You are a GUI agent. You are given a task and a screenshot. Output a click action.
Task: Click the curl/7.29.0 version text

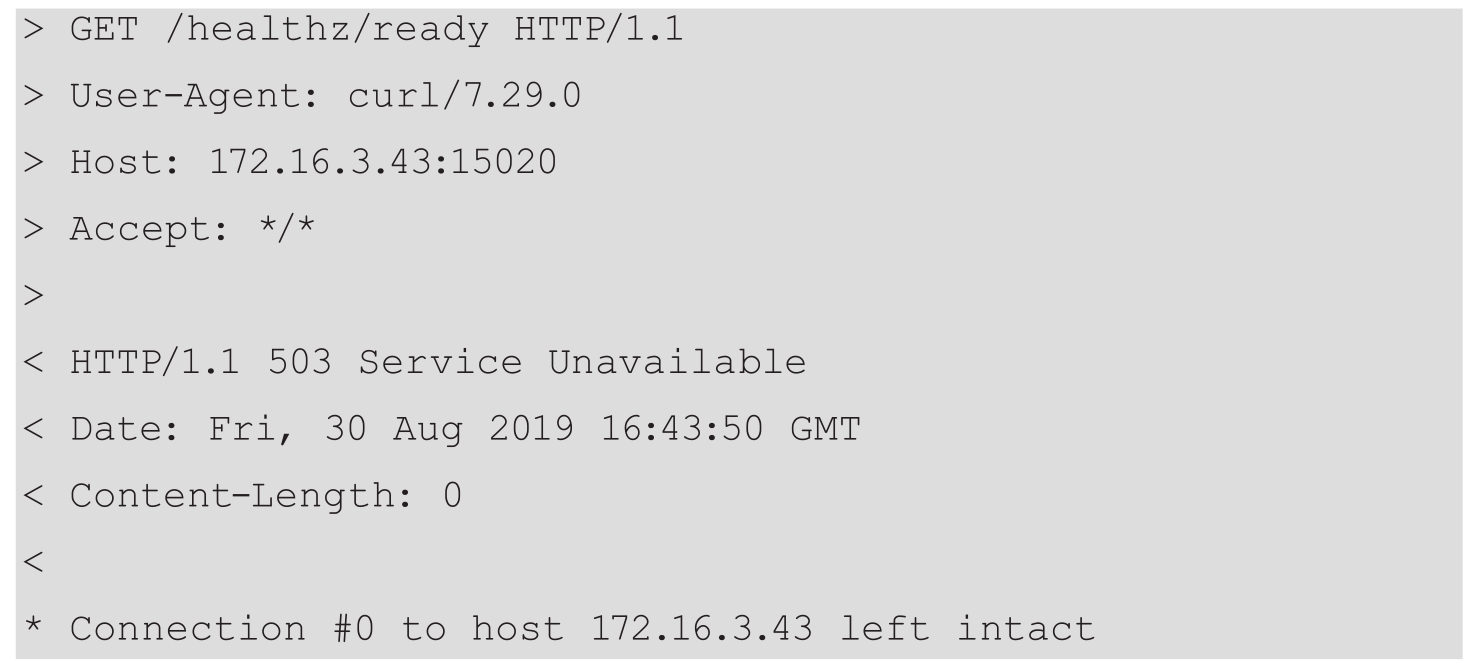[x=465, y=96]
